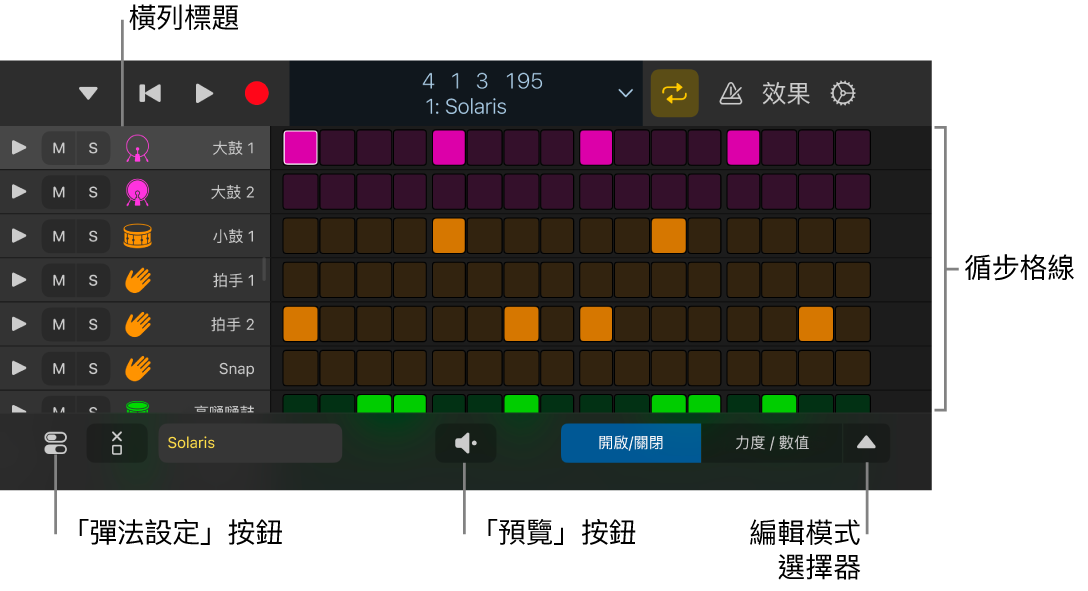Toggle the cycle loop button

pos(674,93)
